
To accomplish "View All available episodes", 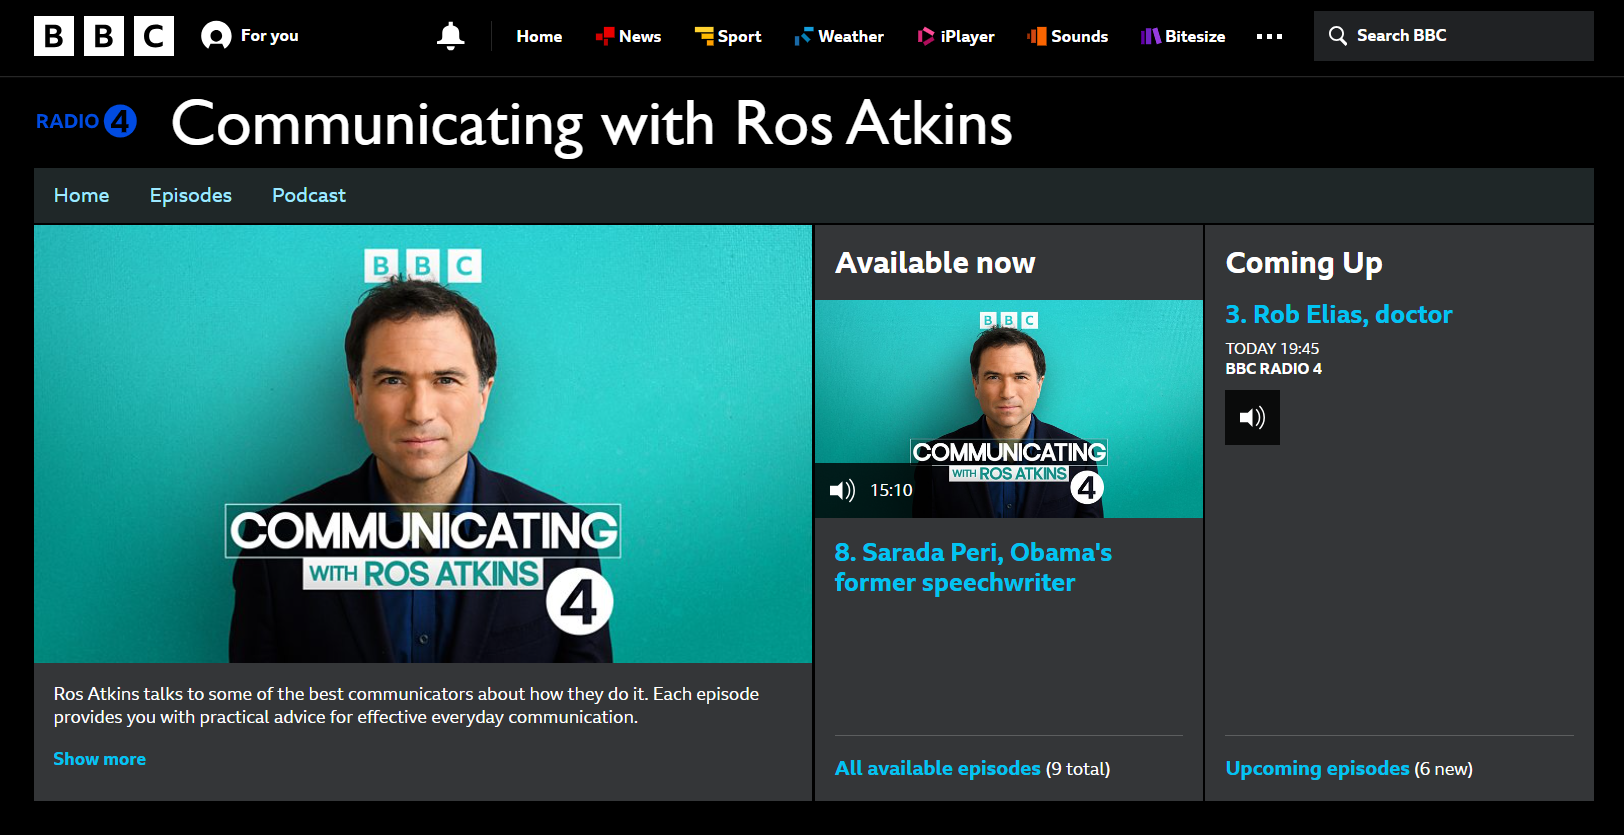I will pos(937,768).
